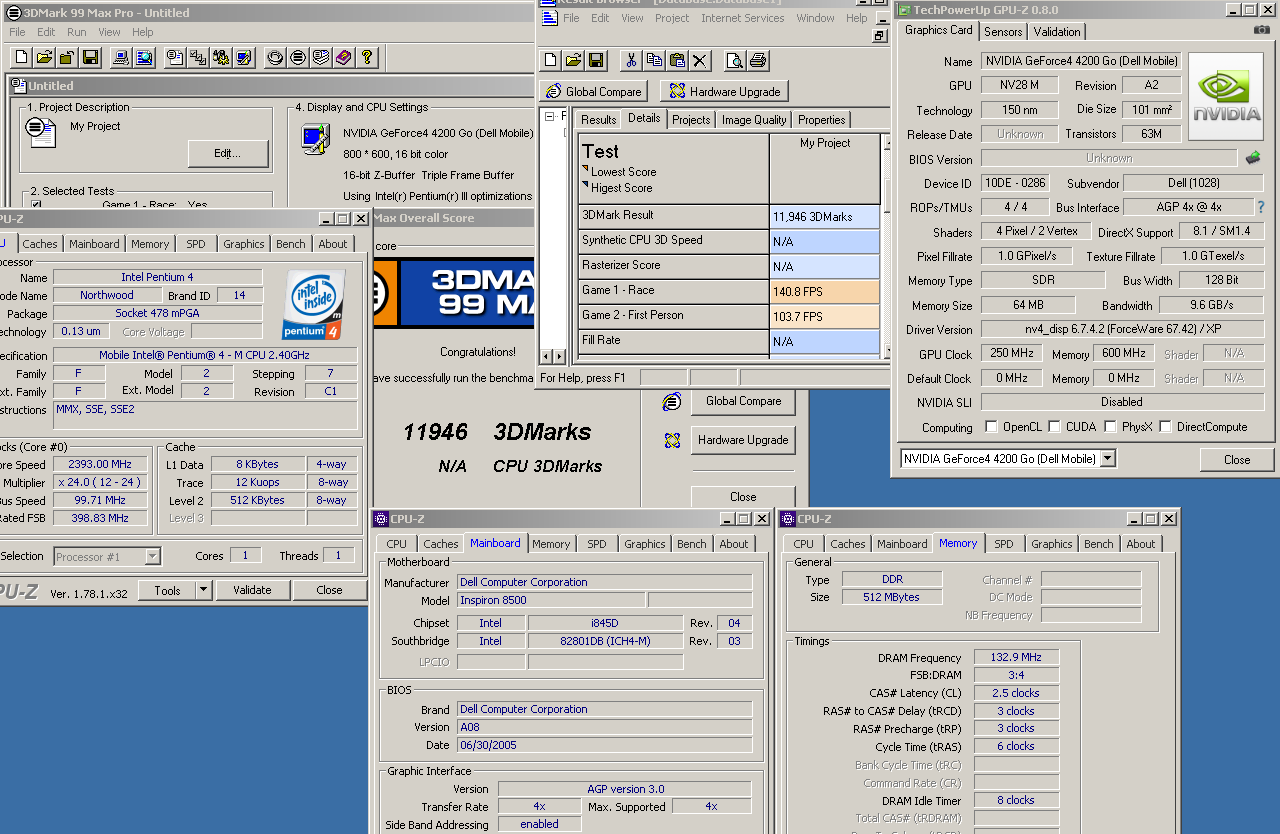Viewport: 1280px width, 834px height.
Task: Click the DRAM Frequency 132.9 MHz value
Action: [x=1016, y=657]
